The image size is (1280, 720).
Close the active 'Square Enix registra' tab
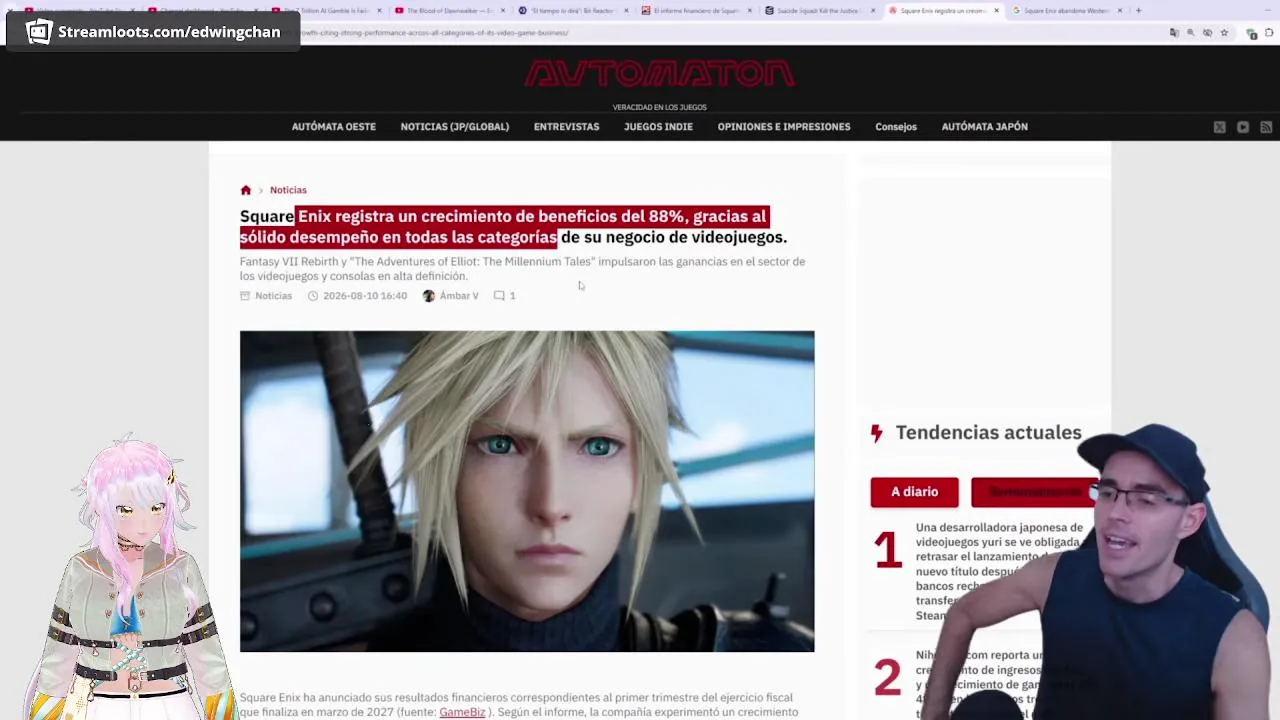996,11
